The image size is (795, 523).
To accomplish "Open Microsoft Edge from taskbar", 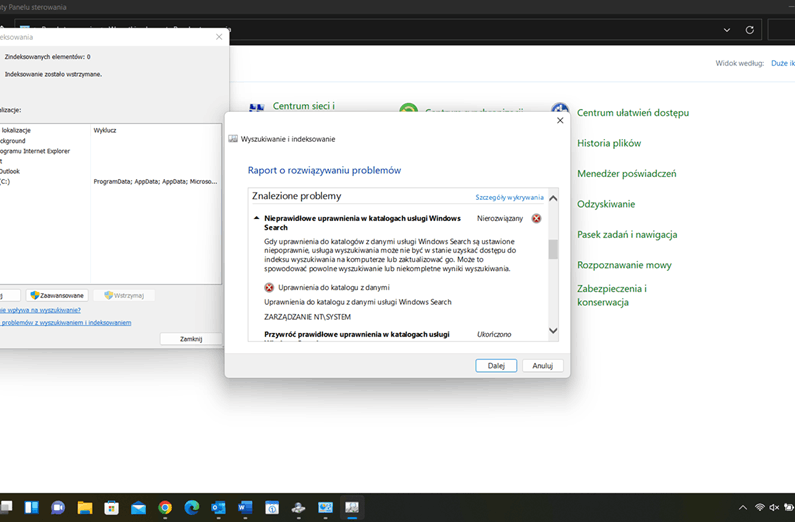I will click(192, 507).
